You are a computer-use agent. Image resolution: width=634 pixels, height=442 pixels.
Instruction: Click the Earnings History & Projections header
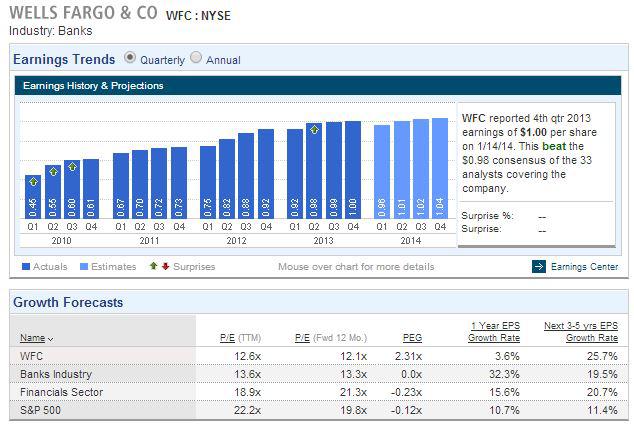click(x=93, y=86)
